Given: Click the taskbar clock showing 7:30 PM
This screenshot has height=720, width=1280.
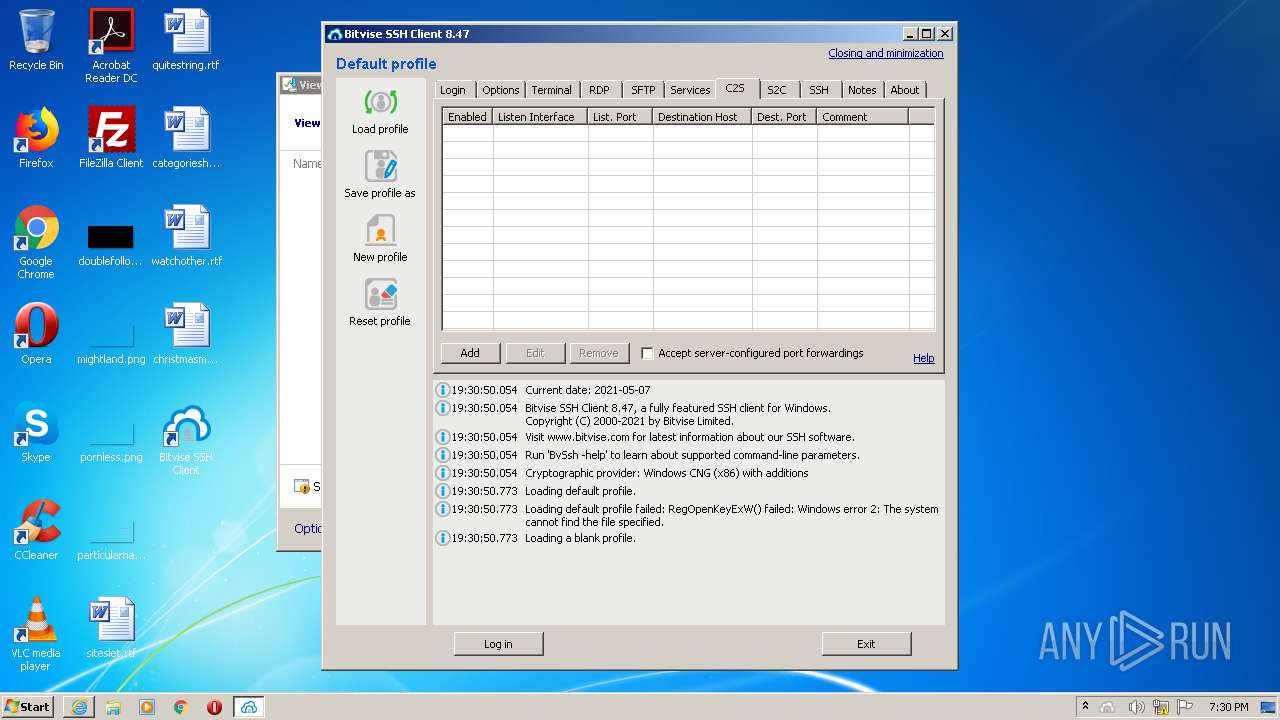Looking at the screenshot, I should point(1228,707).
